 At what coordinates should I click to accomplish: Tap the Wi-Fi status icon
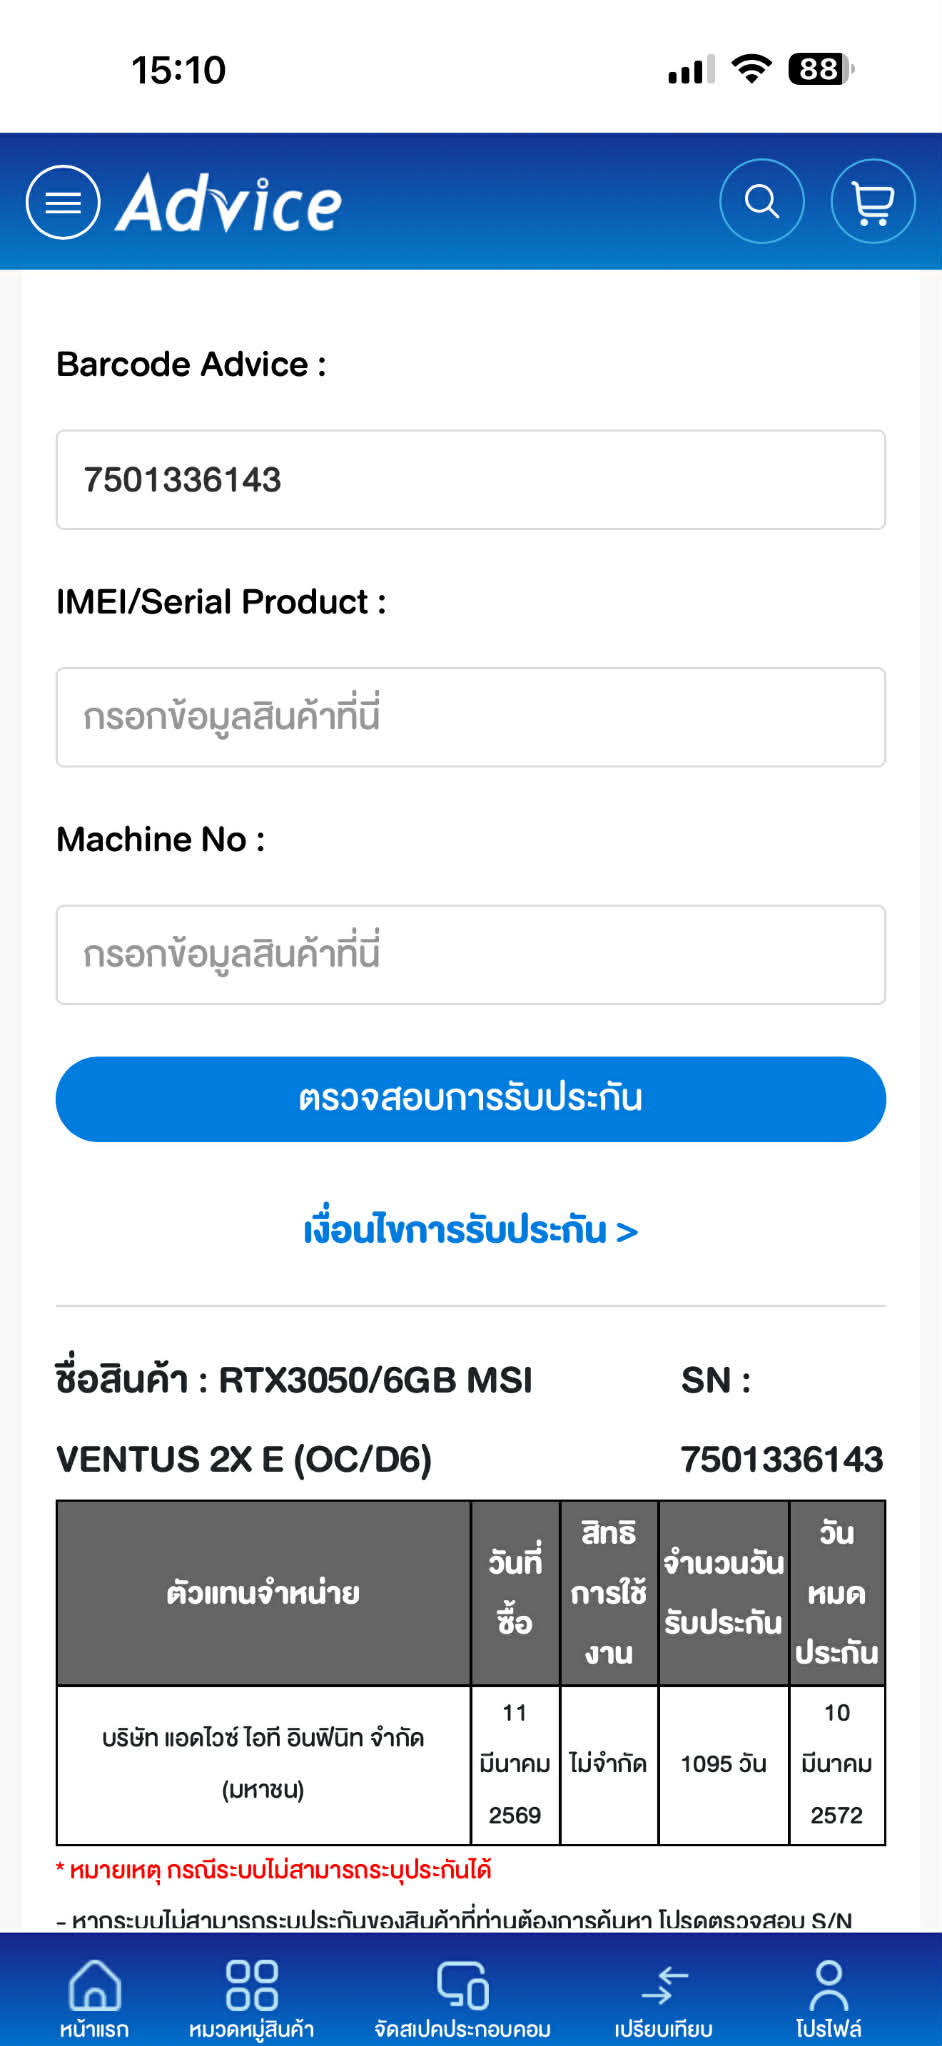tap(751, 70)
